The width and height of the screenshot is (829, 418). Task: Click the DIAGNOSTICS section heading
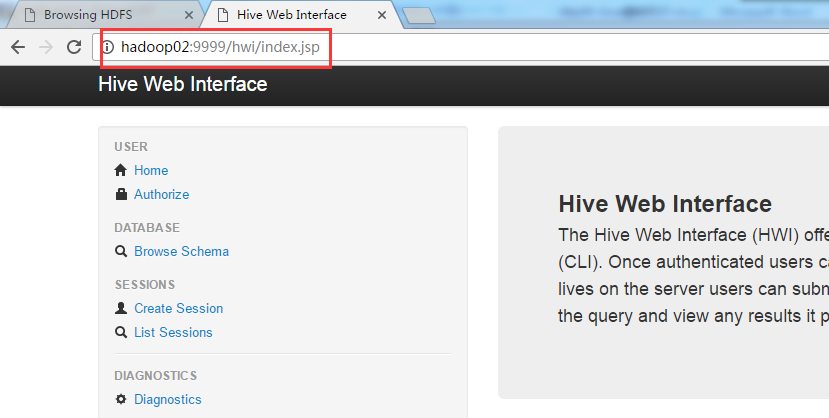tap(155, 376)
